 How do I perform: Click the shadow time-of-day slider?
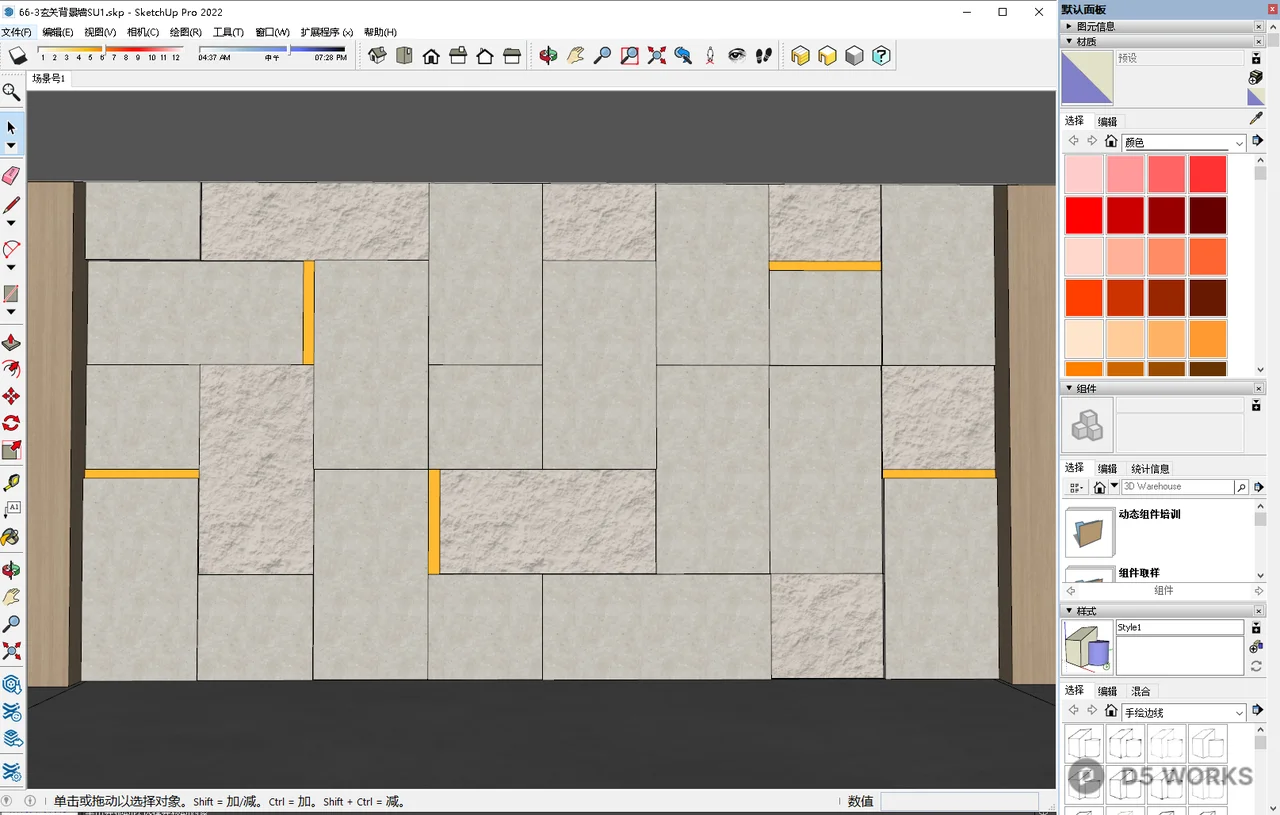(x=272, y=49)
